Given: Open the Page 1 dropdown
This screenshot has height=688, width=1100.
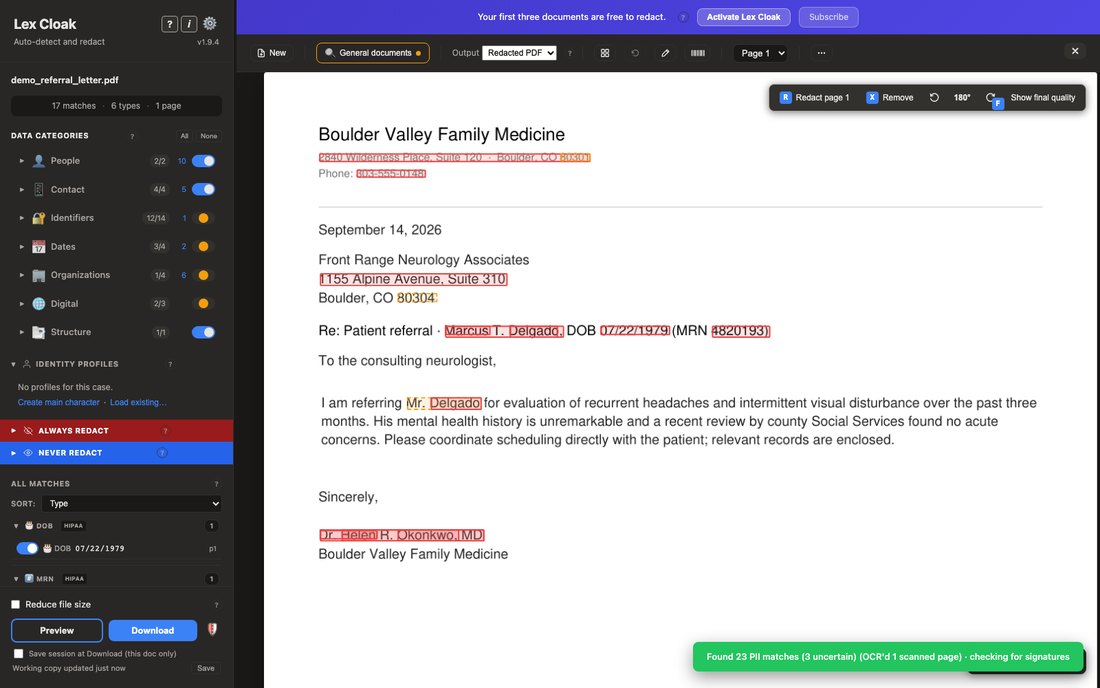Looking at the screenshot, I should point(760,53).
